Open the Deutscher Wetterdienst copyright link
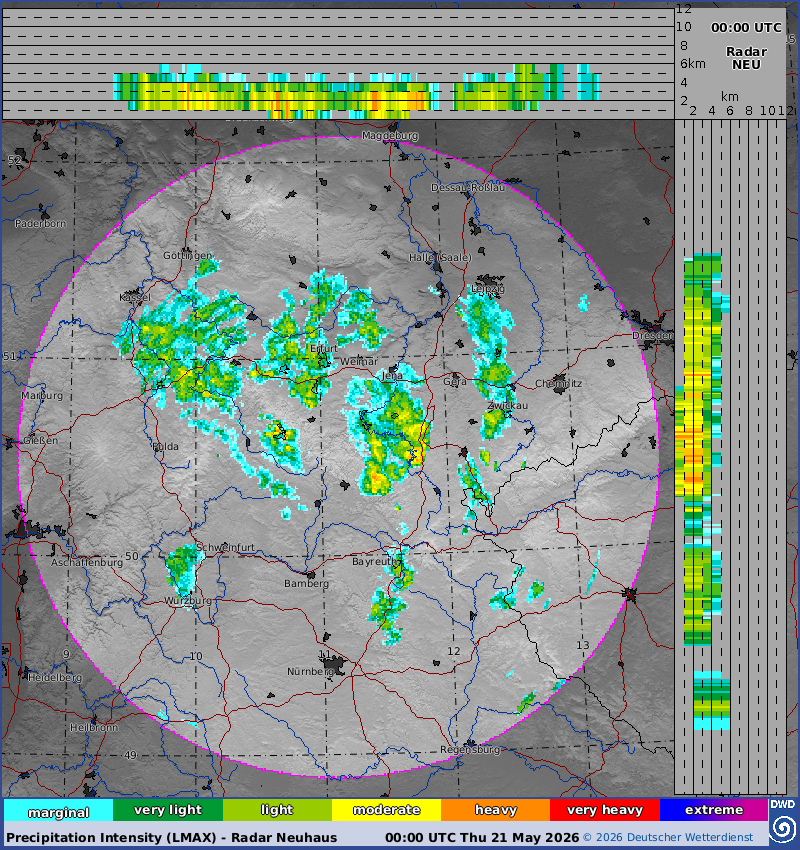800x850 pixels. pyautogui.click(x=668, y=838)
